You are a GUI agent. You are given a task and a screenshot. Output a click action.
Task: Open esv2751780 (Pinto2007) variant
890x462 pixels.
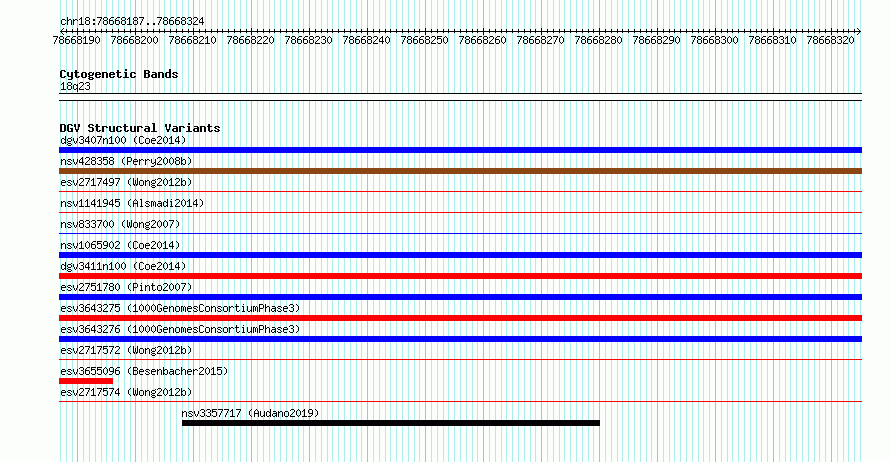[126, 287]
